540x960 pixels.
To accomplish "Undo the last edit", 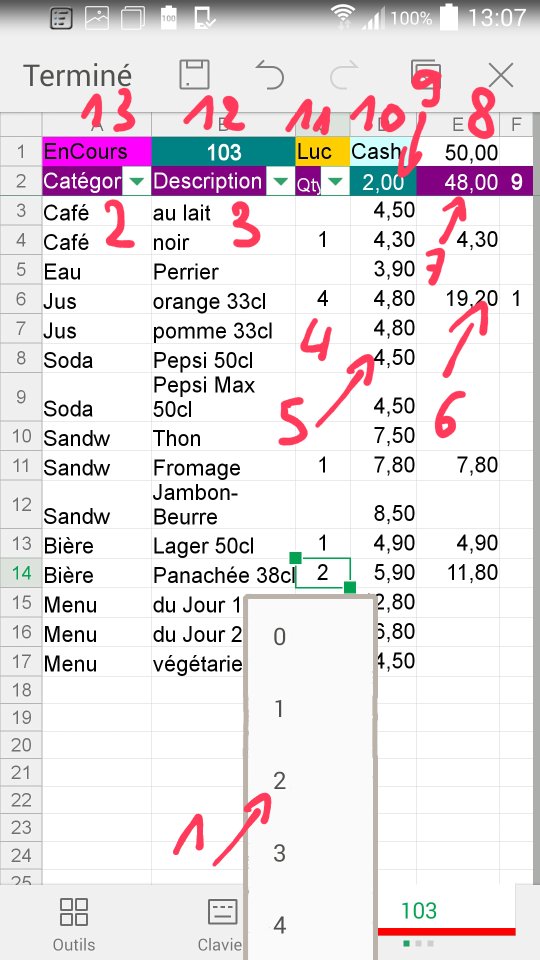I will pos(270,76).
